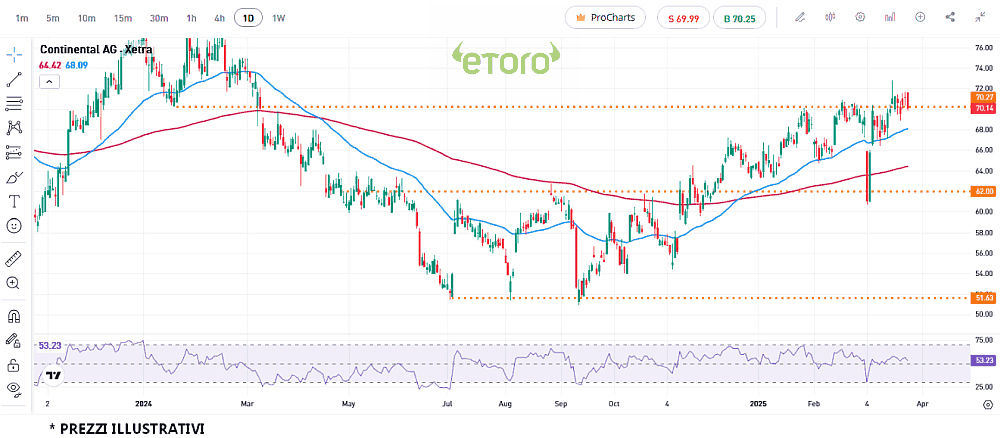The width and height of the screenshot is (1000, 438).
Task: Click the 53.23 RSI legend value
Action: tap(50, 346)
